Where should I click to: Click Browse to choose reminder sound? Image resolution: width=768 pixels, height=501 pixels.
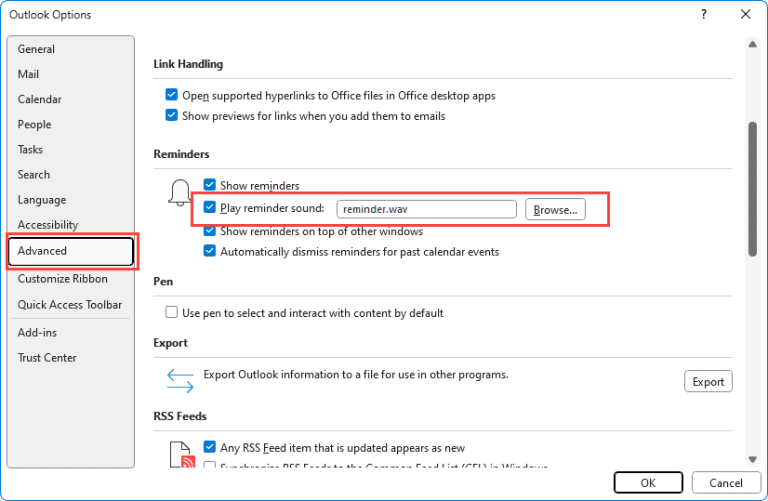pyautogui.click(x=555, y=209)
